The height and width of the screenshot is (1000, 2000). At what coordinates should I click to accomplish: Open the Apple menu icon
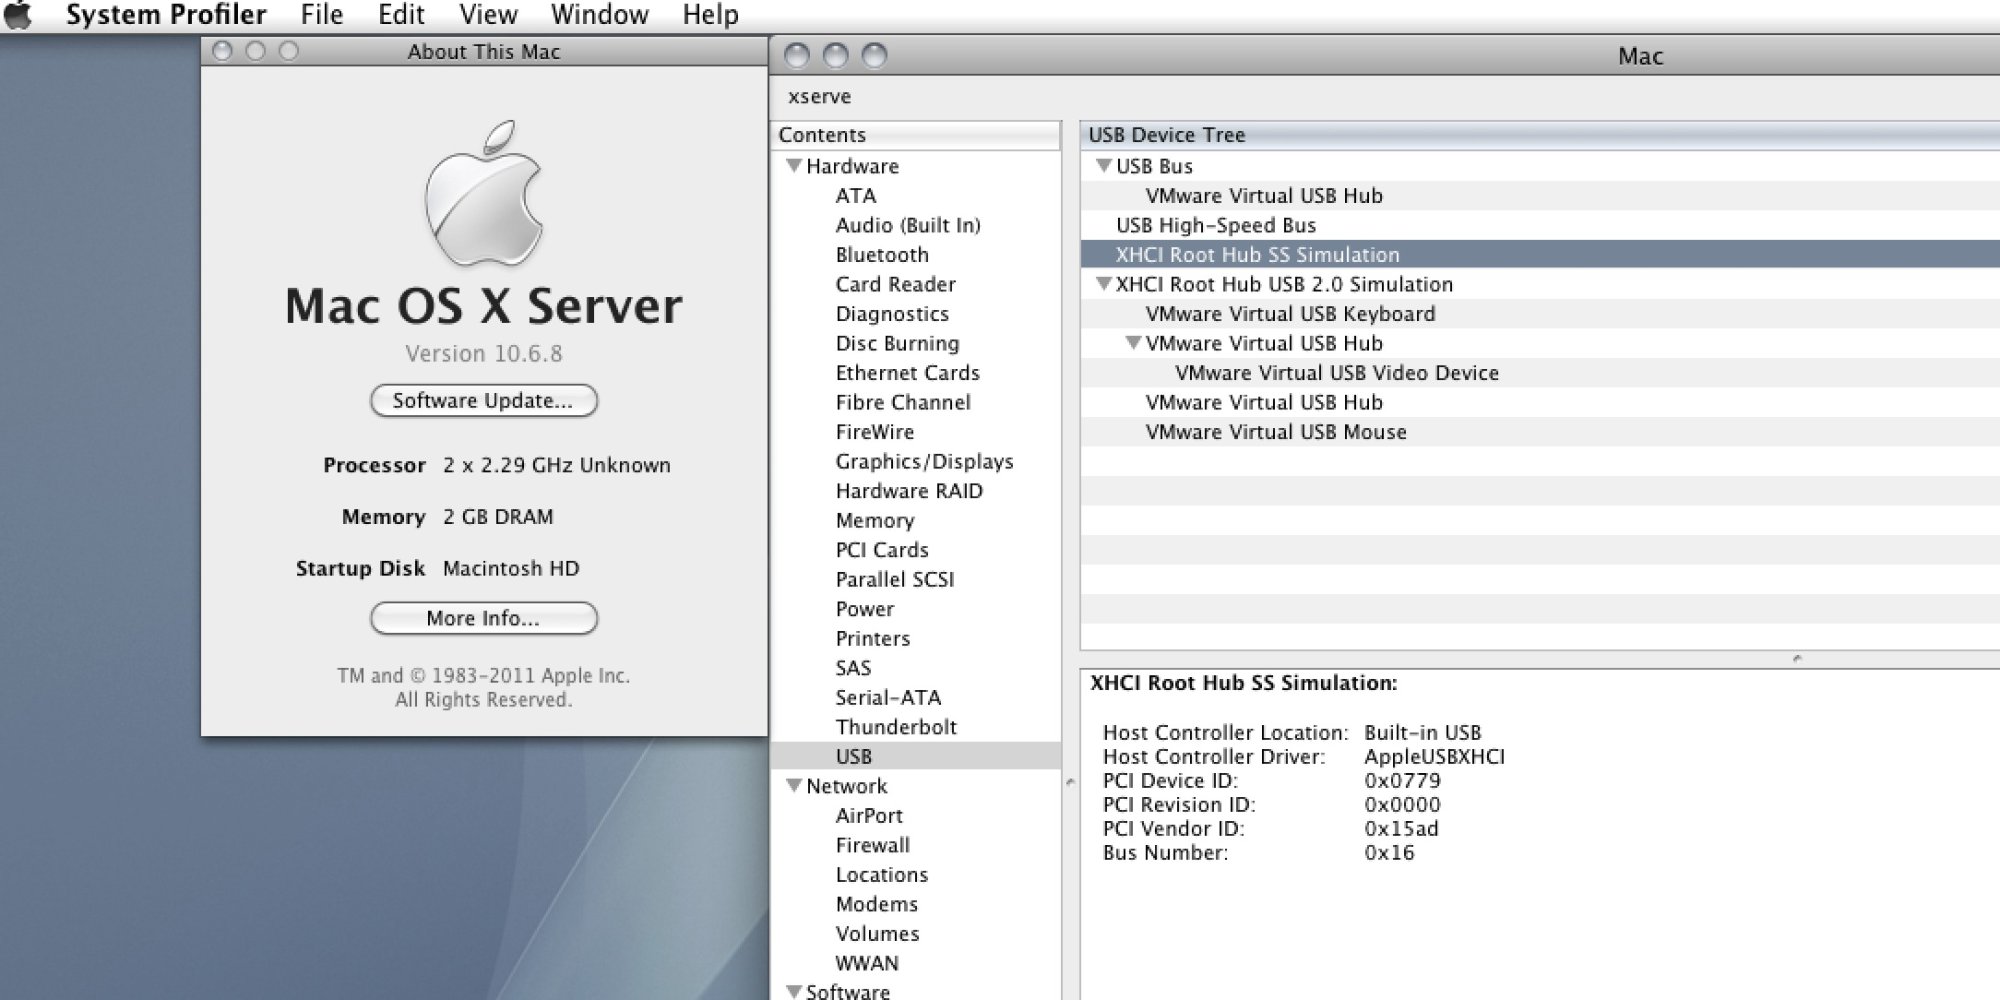pyautogui.click(x=19, y=15)
